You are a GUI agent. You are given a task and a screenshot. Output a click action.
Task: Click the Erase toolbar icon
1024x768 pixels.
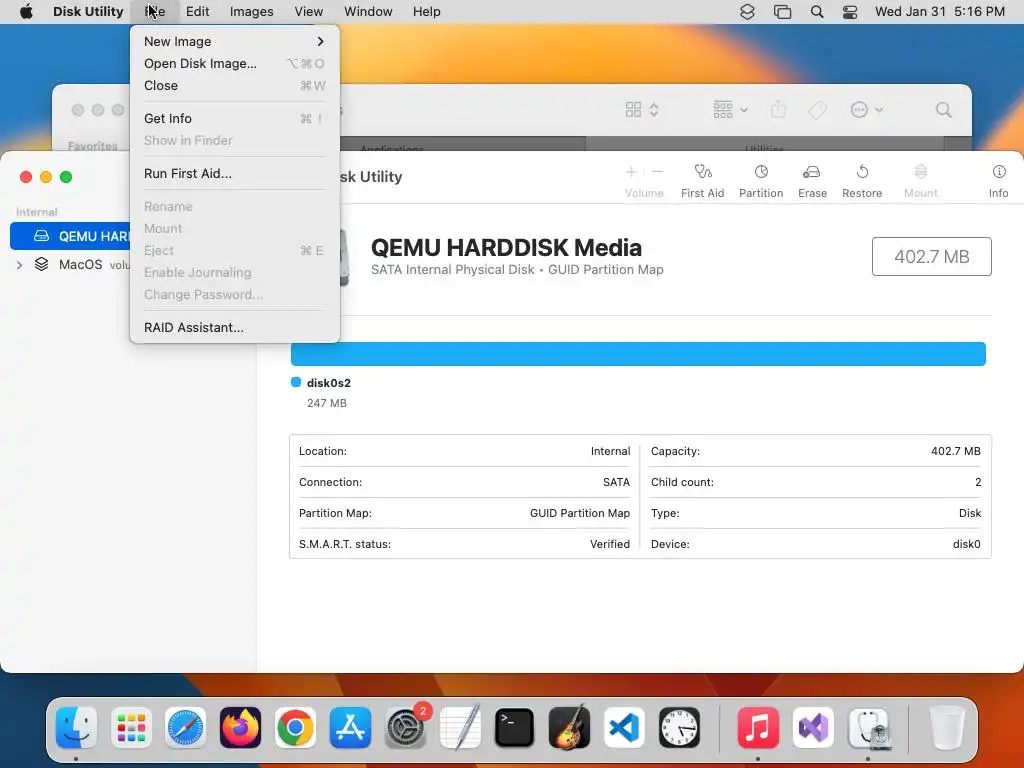(x=812, y=172)
